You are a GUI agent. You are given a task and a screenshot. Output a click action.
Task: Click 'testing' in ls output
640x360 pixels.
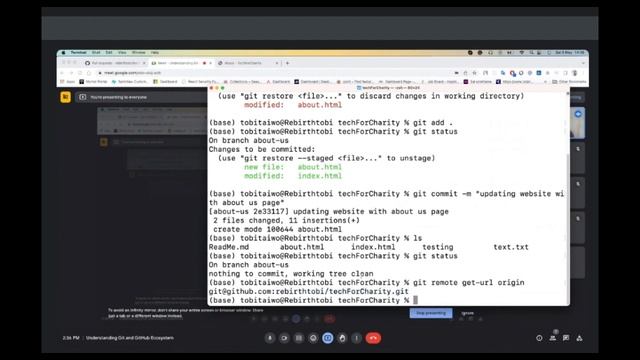coord(438,247)
